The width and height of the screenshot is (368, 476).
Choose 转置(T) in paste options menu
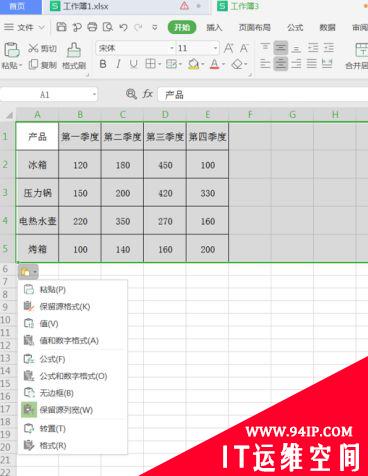[x=53, y=428]
